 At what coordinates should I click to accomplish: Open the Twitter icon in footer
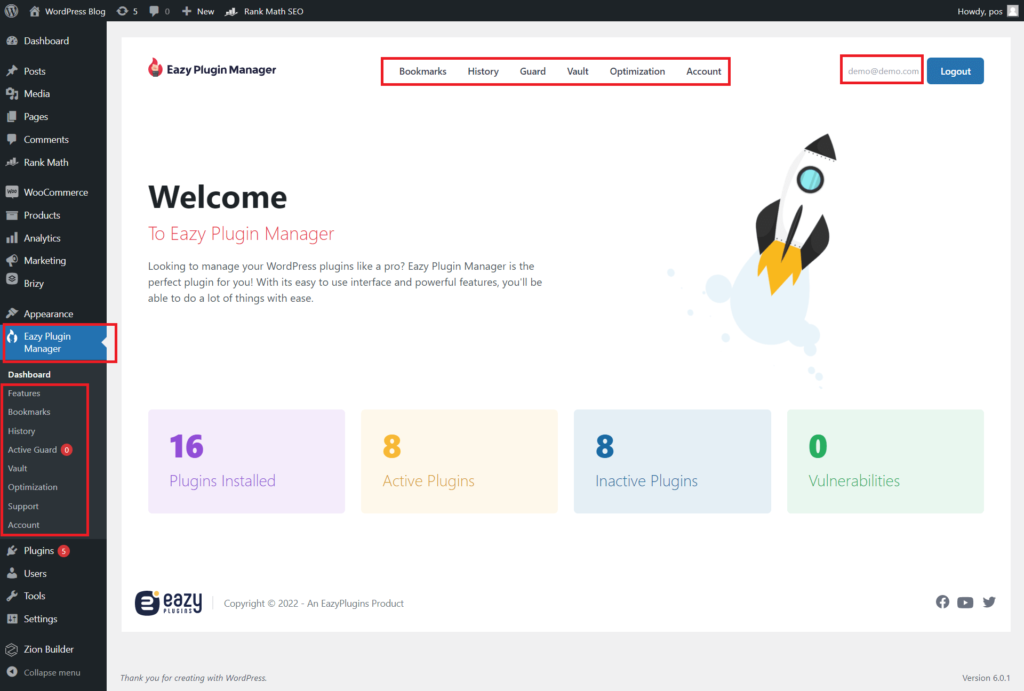[x=989, y=602]
